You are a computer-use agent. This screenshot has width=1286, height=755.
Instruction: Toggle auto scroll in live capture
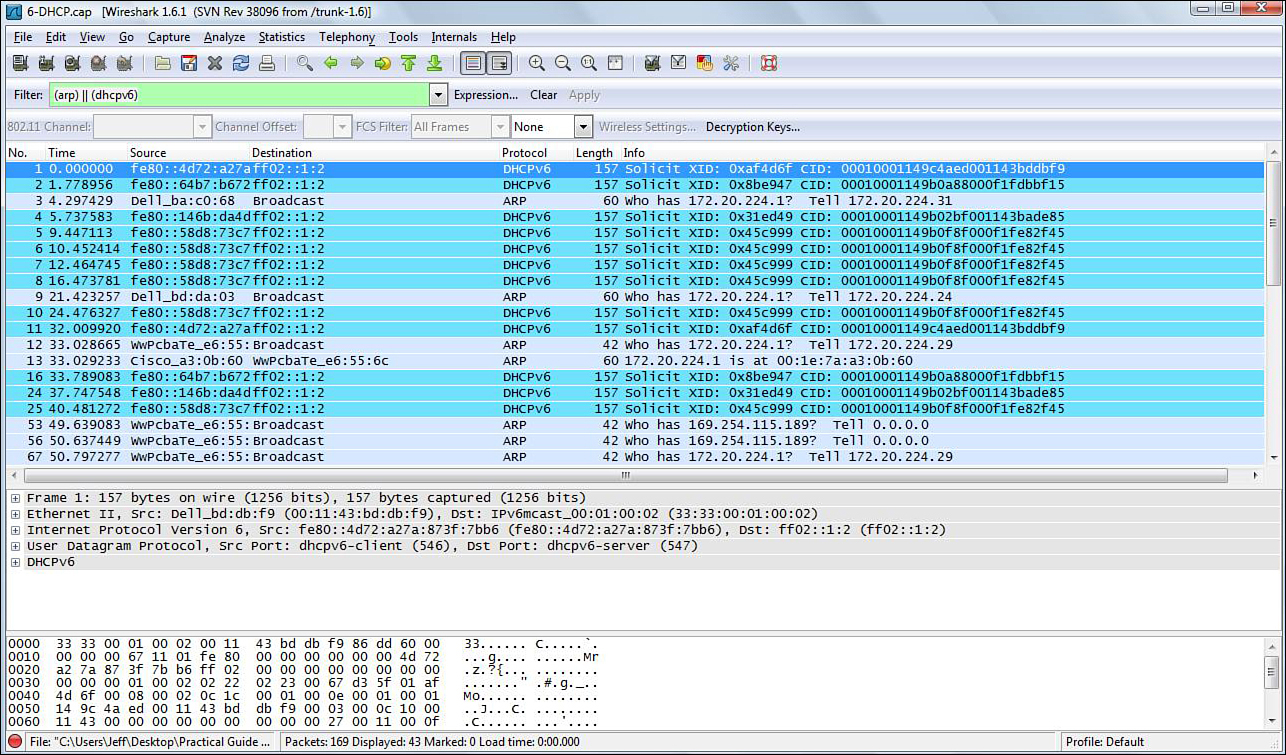click(x=499, y=63)
